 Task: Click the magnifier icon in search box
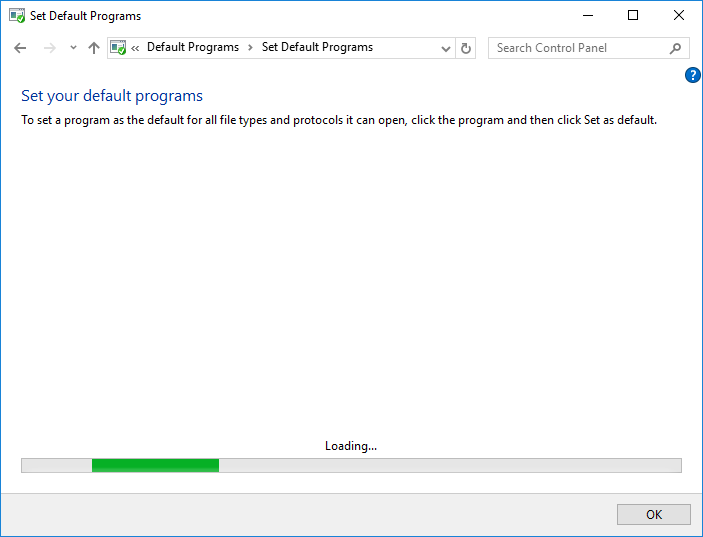(x=676, y=48)
